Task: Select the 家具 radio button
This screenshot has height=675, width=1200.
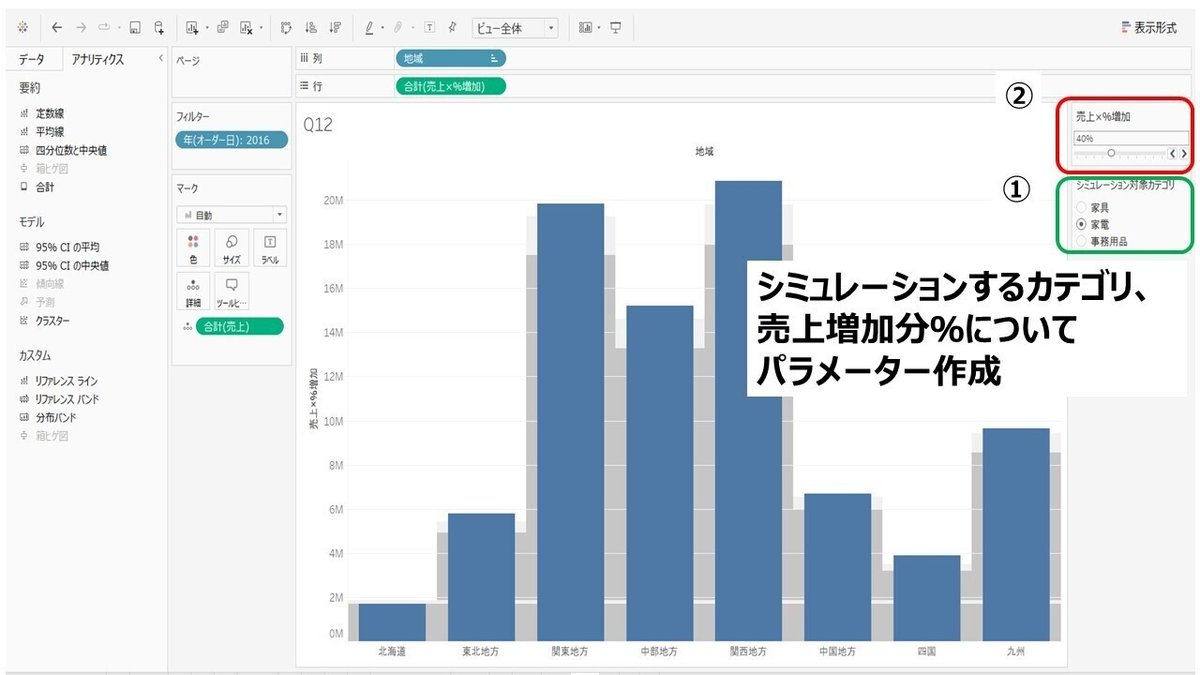Action: point(1082,209)
